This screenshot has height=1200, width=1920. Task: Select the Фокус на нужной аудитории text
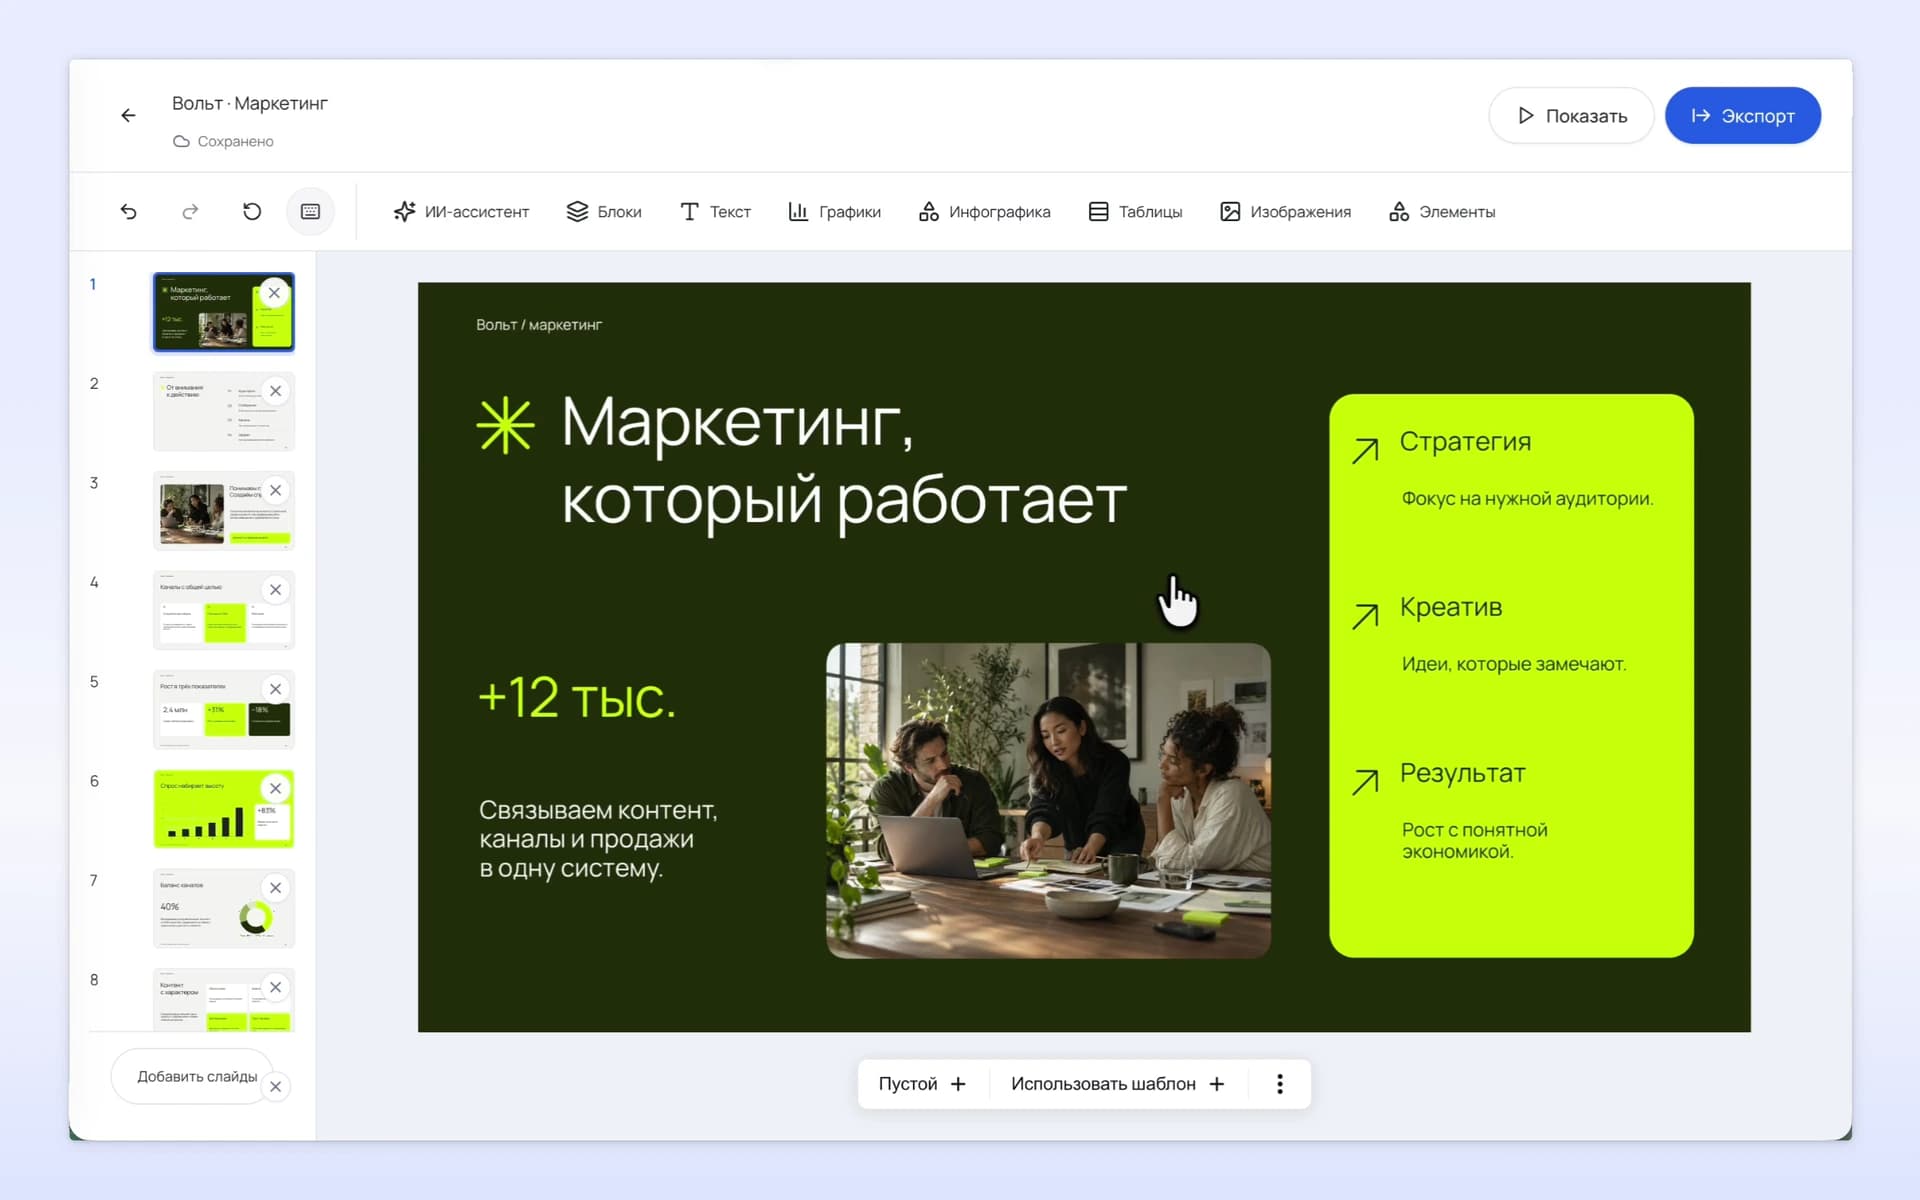[x=1527, y=498]
